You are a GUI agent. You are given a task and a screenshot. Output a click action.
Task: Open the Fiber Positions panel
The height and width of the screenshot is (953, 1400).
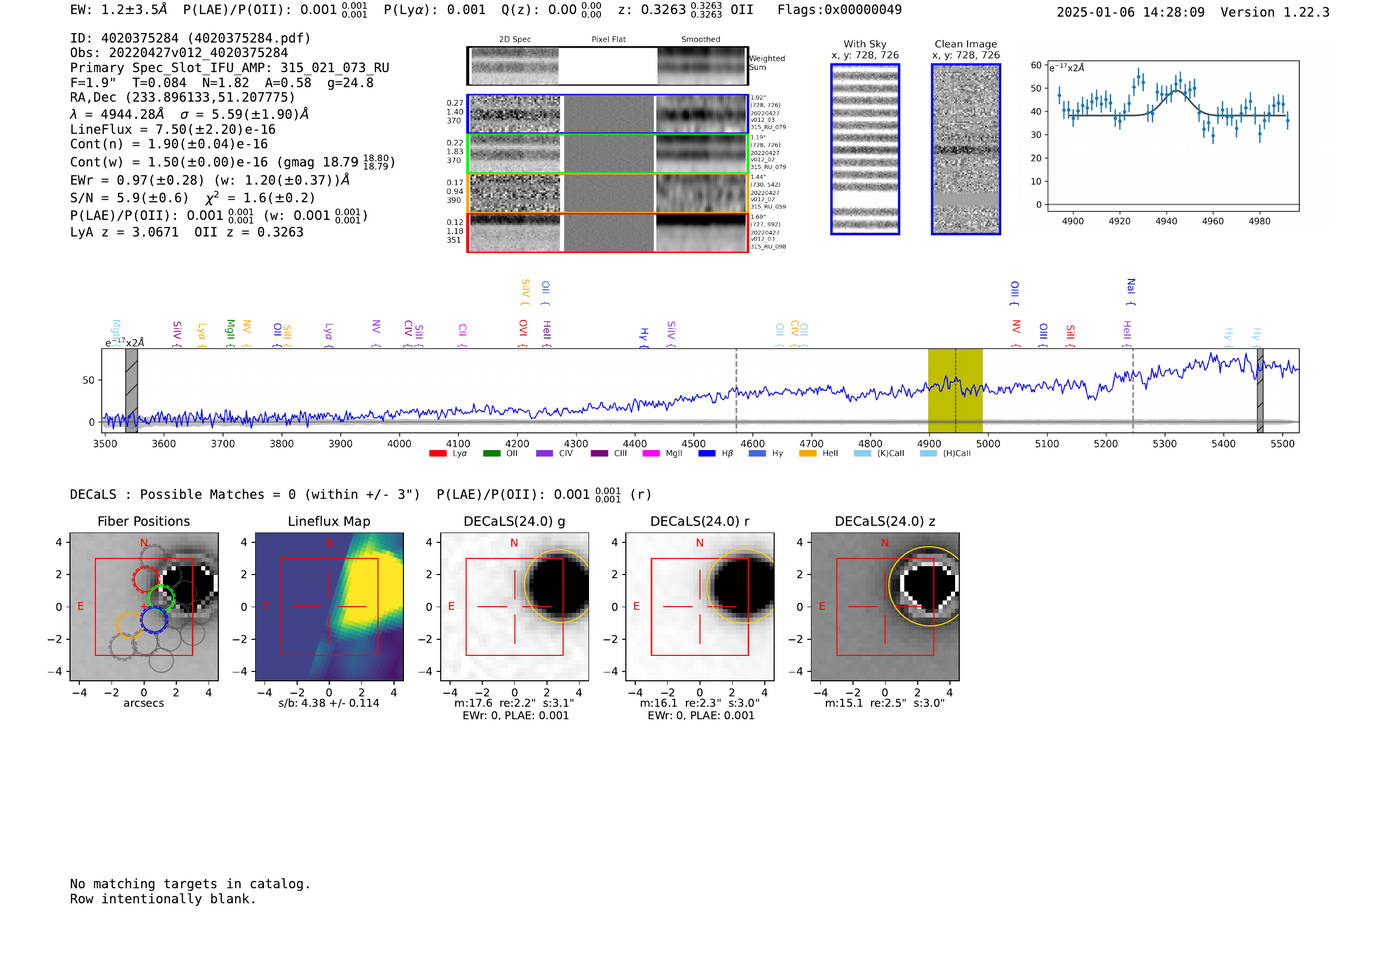tap(143, 606)
